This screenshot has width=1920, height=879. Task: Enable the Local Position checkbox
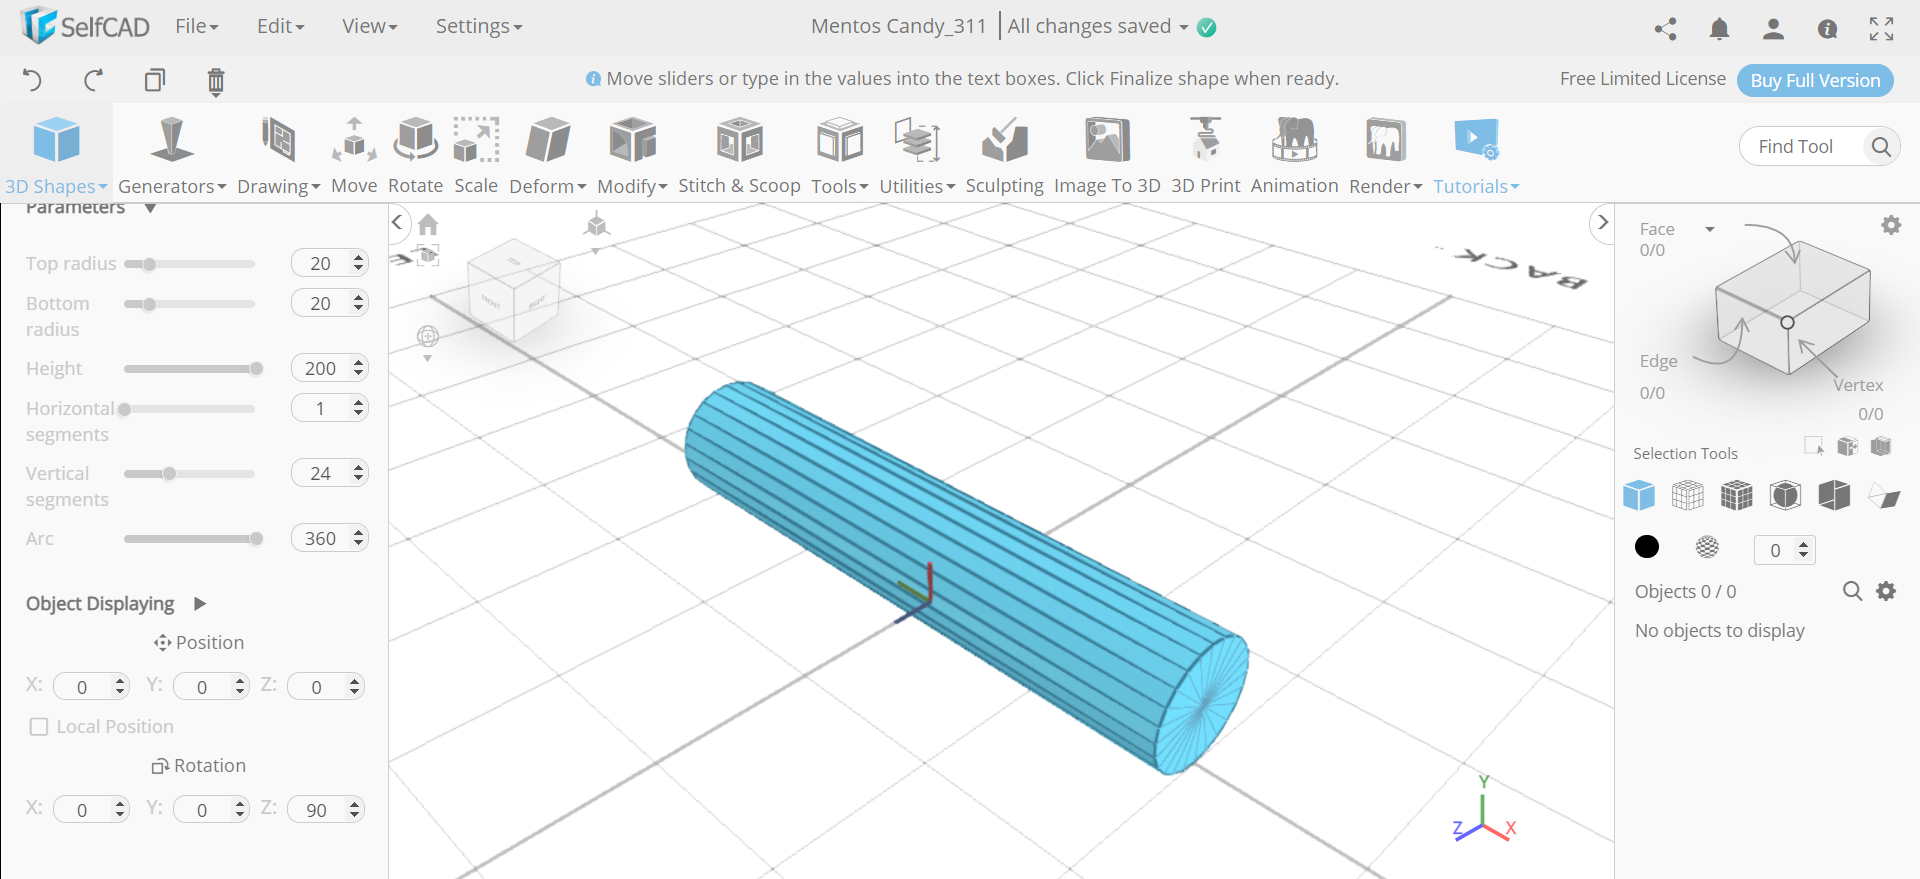pyautogui.click(x=39, y=727)
